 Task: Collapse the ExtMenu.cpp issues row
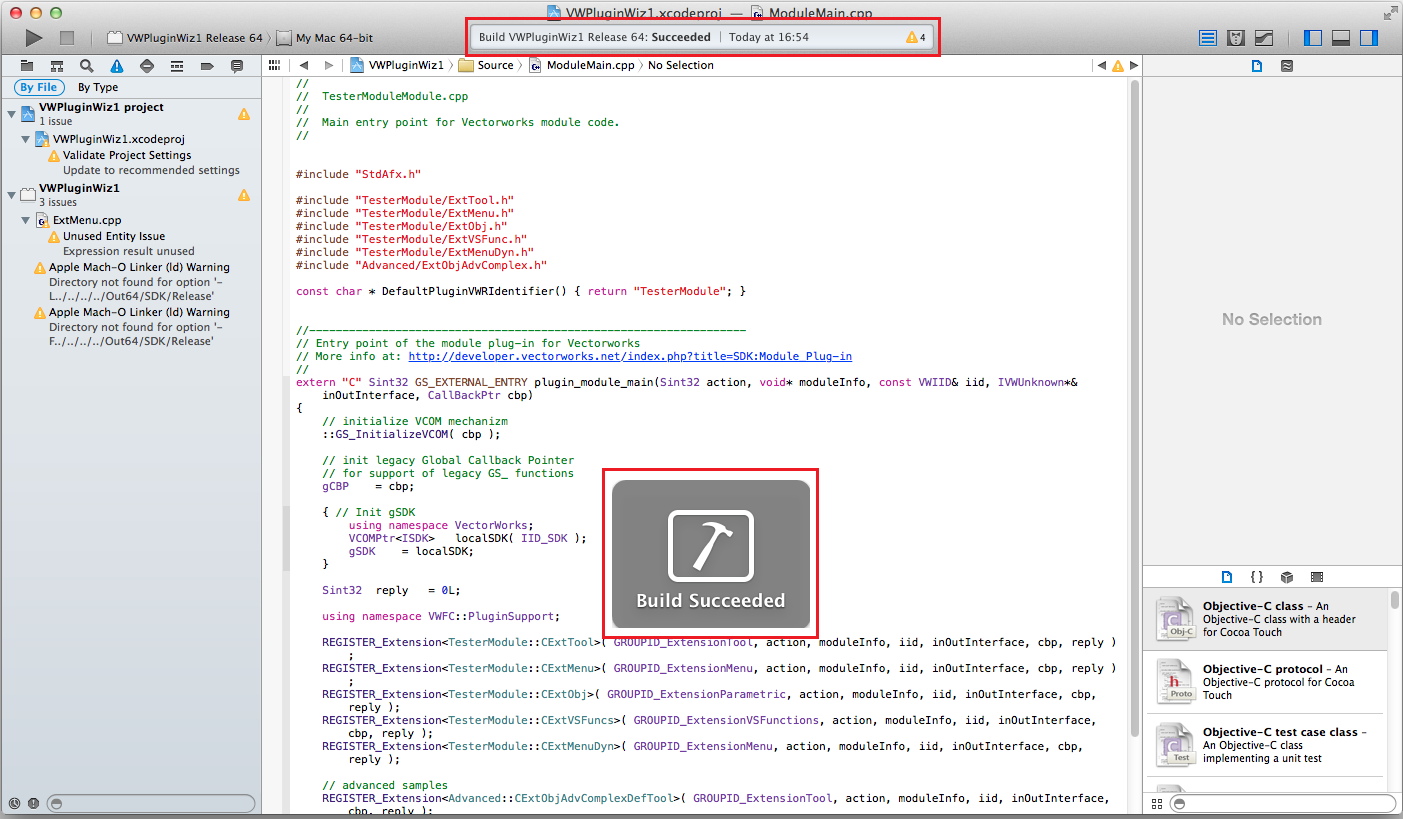(x=26, y=220)
